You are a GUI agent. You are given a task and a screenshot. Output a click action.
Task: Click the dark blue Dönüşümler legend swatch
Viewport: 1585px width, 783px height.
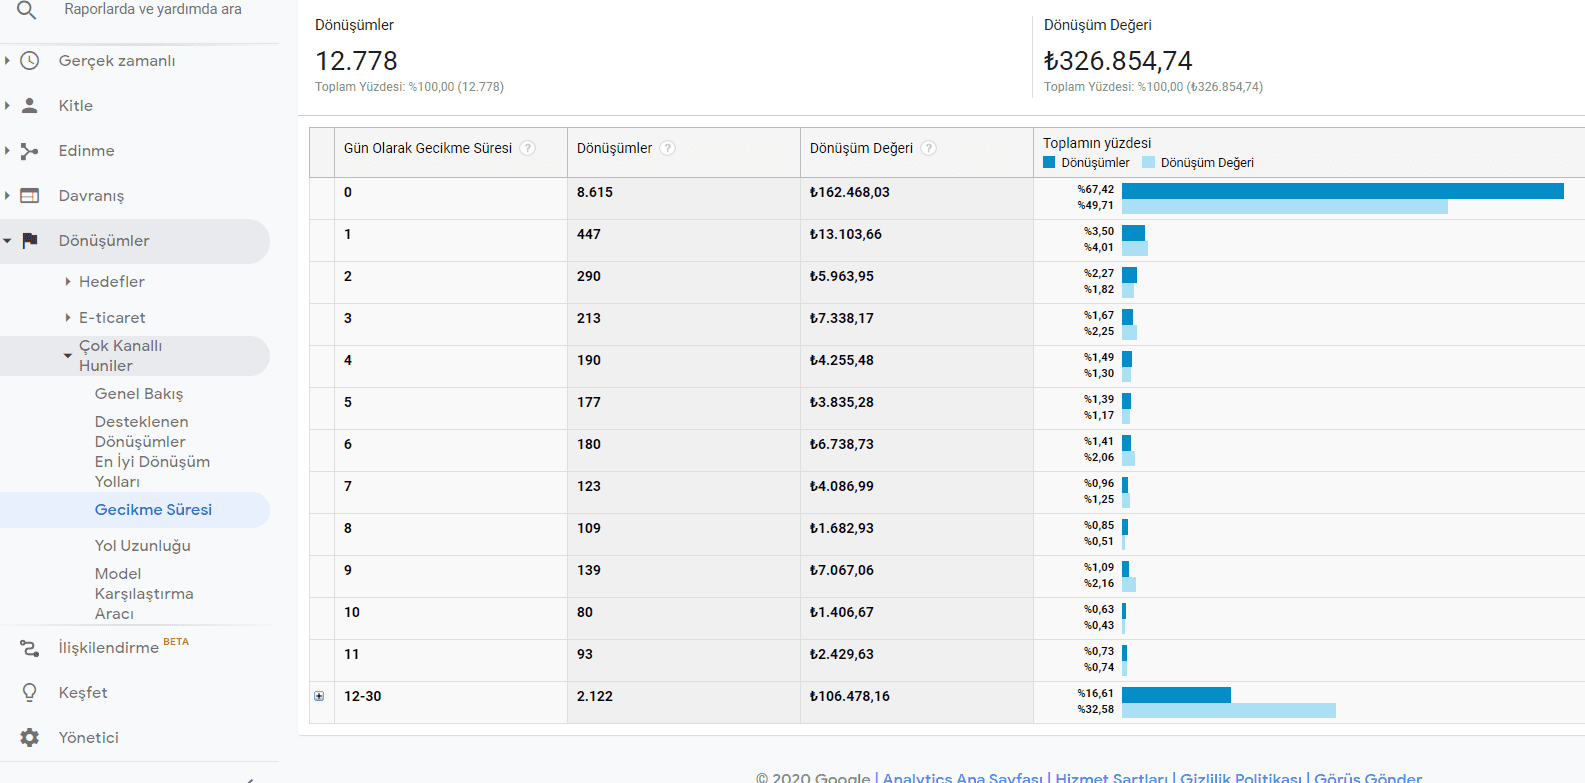[1049, 162]
